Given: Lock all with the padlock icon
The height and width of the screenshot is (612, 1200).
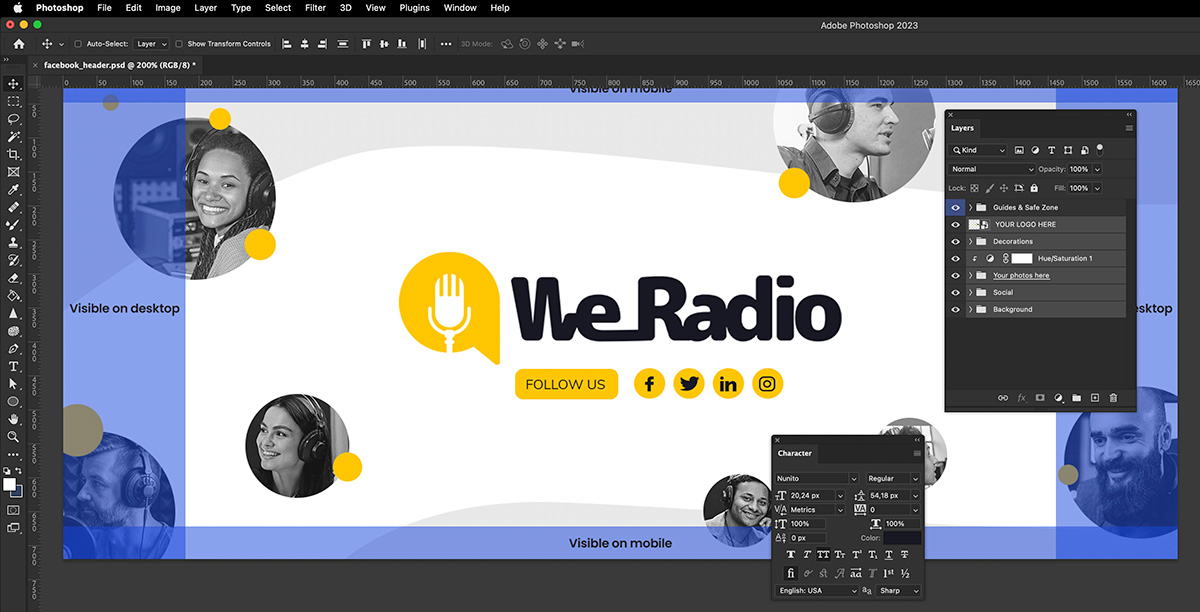Looking at the screenshot, I should click(x=1034, y=188).
